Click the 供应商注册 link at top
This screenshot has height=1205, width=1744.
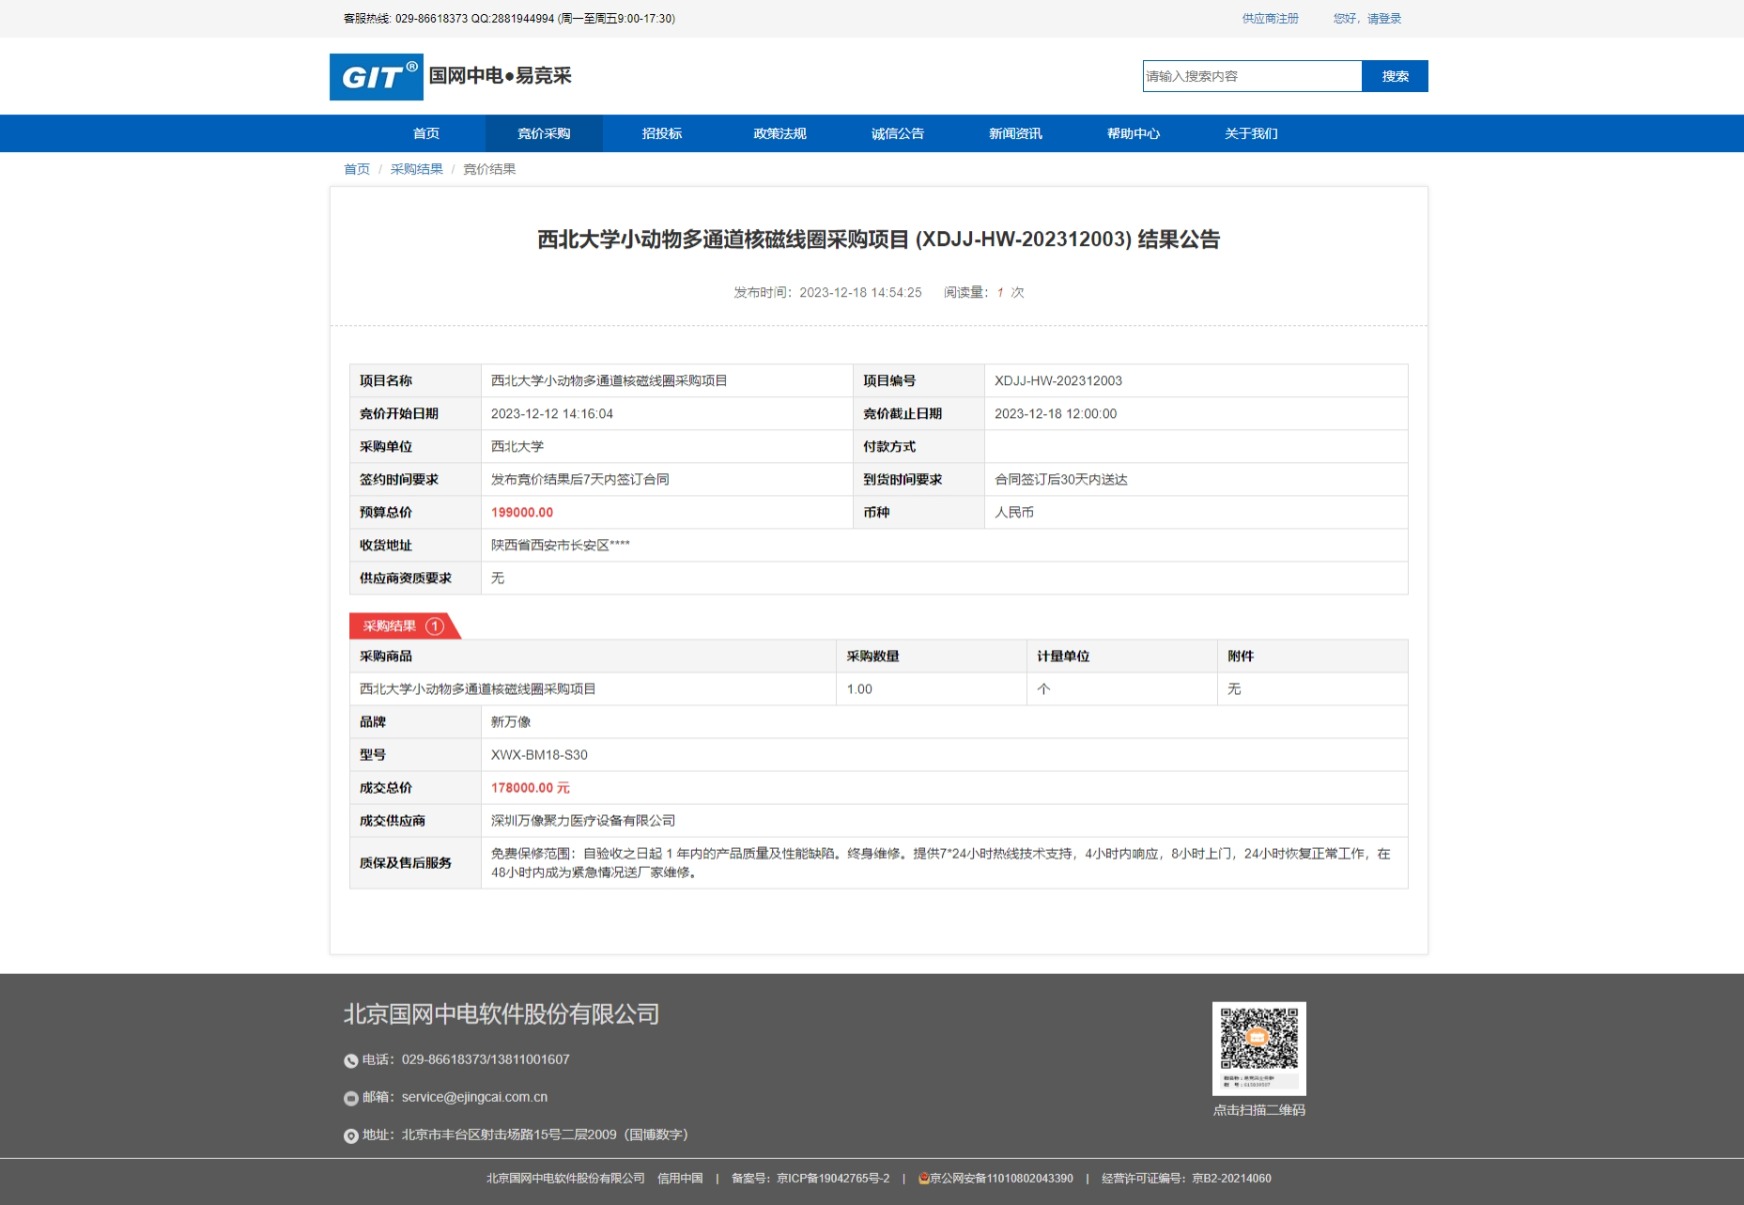pyautogui.click(x=1270, y=19)
